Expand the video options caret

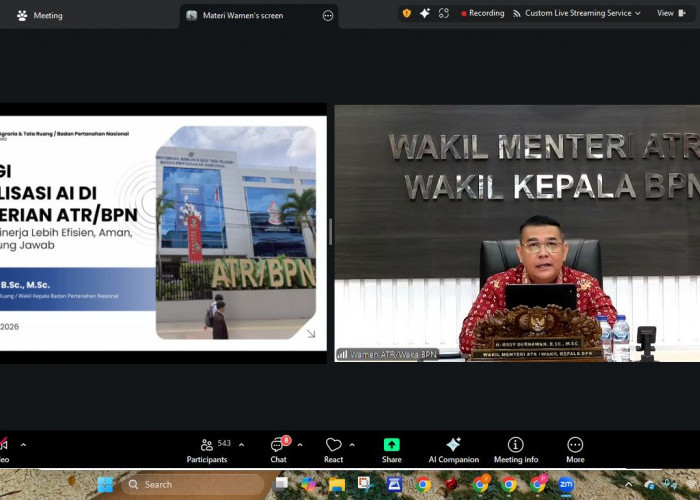tap(23, 445)
